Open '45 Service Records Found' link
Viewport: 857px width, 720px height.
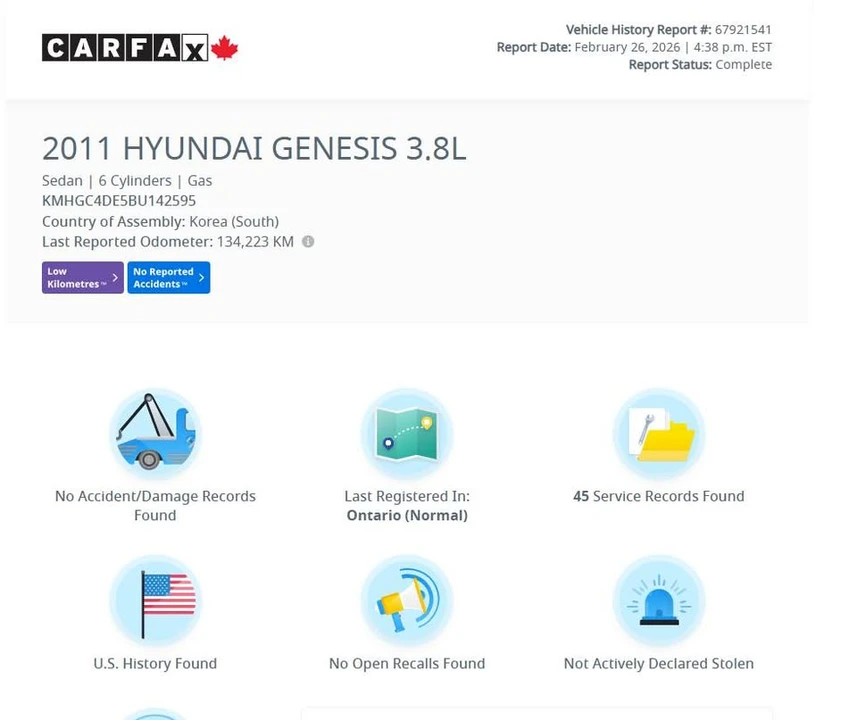pyautogui.click(x=659, y=496)
